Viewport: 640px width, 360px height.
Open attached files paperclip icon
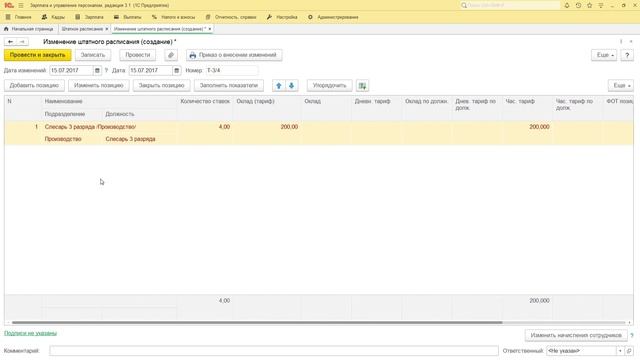pos(171,55)
